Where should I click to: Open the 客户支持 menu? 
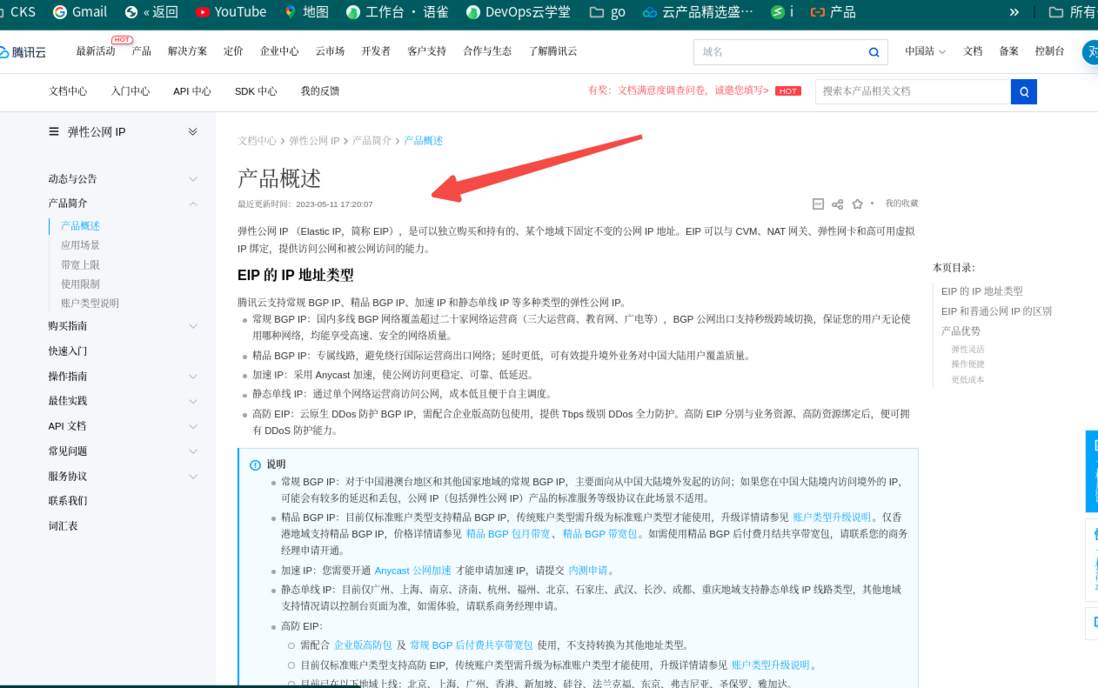coord(426,51)
